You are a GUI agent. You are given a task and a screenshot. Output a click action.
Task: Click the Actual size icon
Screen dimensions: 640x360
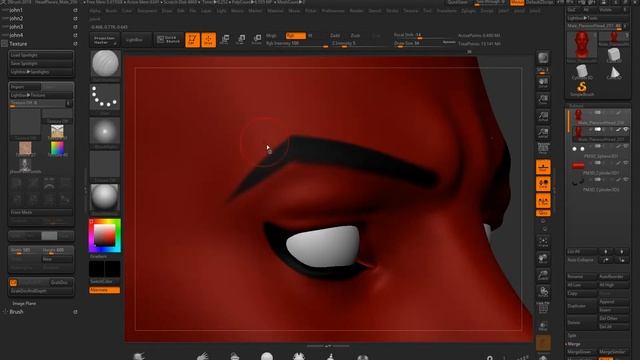(543, 117)
